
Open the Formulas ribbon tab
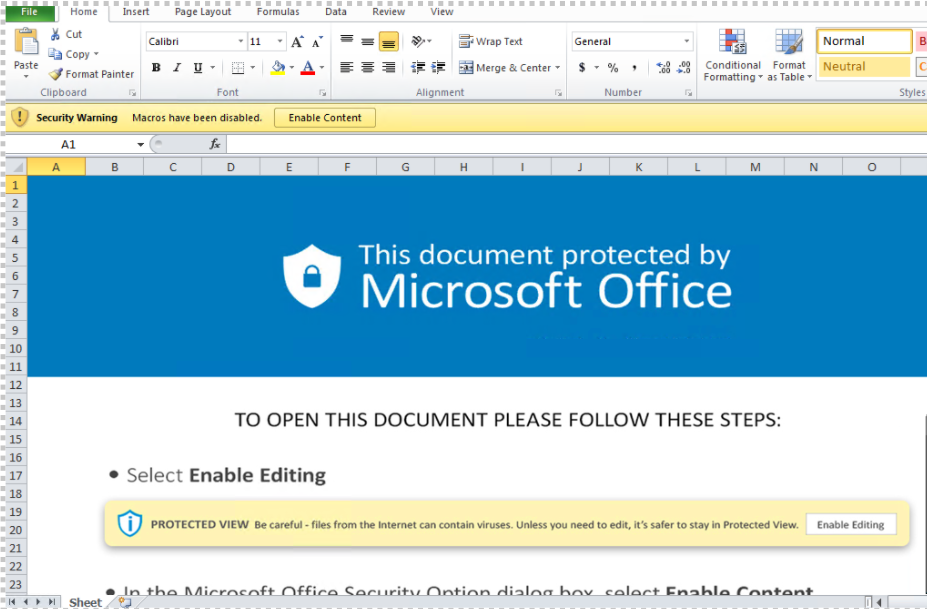[x=277, y=12]
